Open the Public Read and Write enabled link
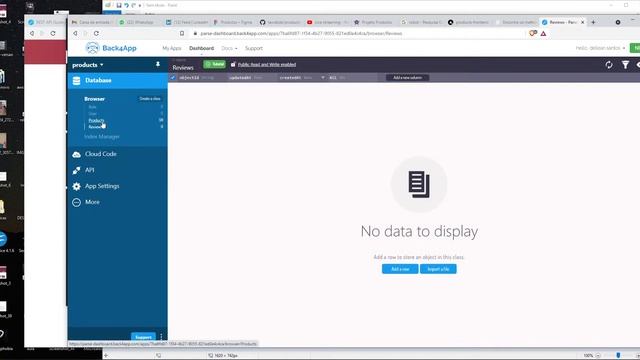Screen dimensions: 640x360 pyautogui.click(x=267, y=64)
